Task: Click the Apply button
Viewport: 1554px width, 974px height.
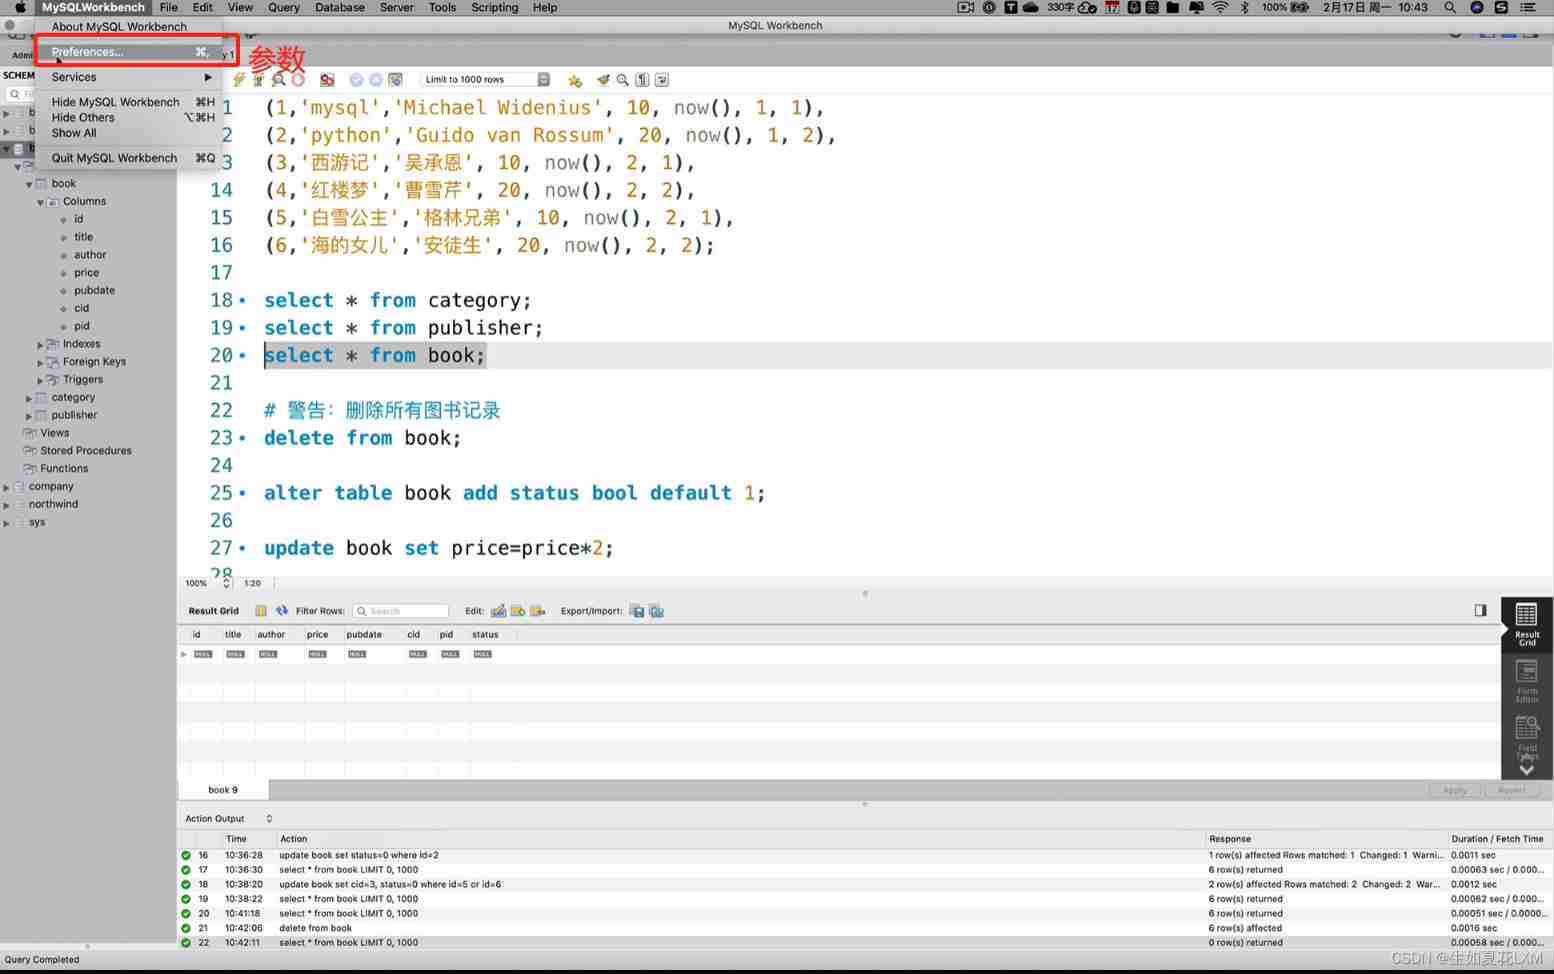Action: coord(1454,790)
